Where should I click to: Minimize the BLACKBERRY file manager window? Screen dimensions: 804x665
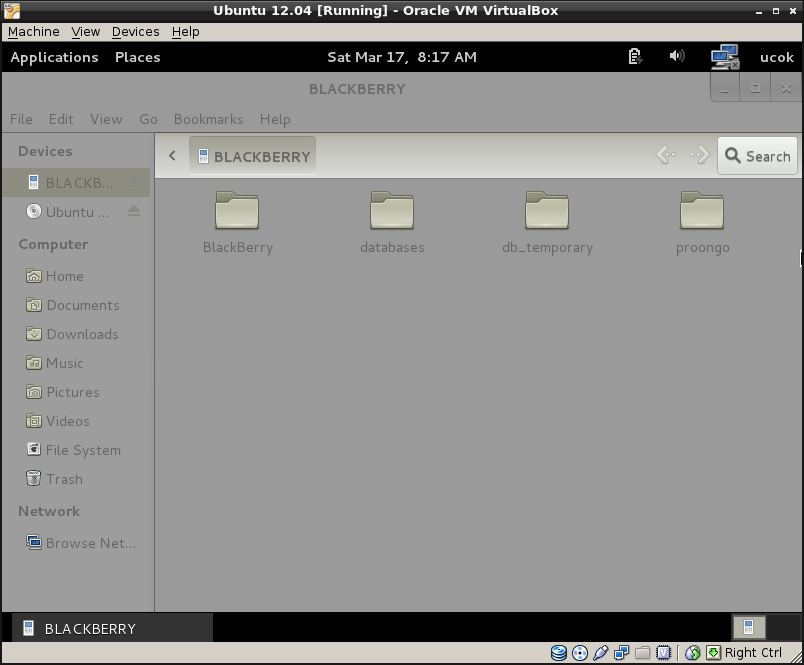[x=725, y=88]
